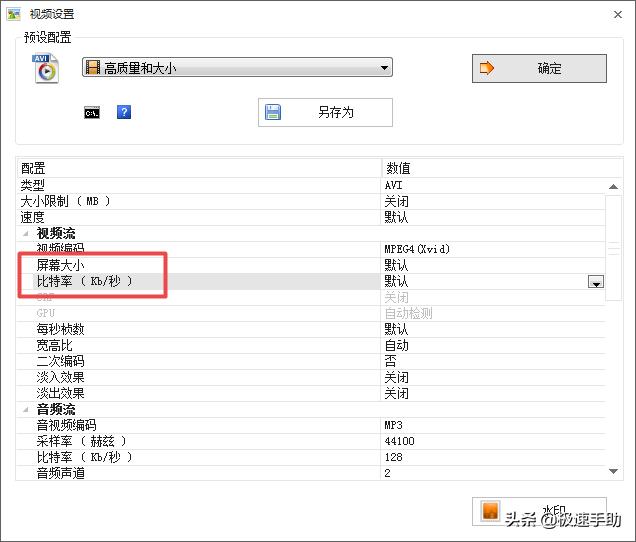636x542 pixels.
Task: Collapse the 视频流 section
Action: (x=26, y=233)
